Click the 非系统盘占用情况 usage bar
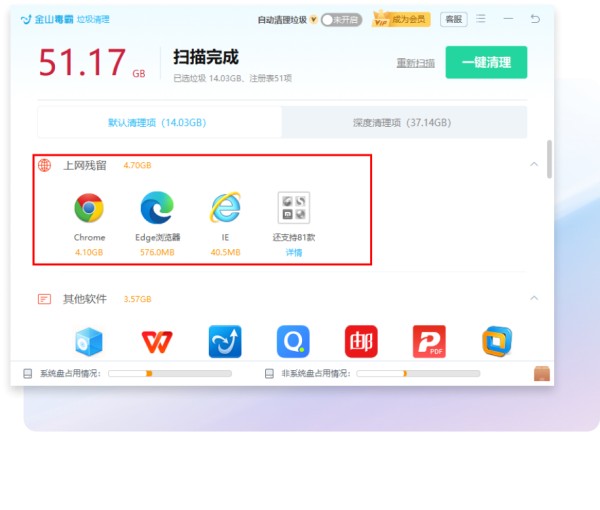This screenshot has width=600, height=510. coord(418,373)
